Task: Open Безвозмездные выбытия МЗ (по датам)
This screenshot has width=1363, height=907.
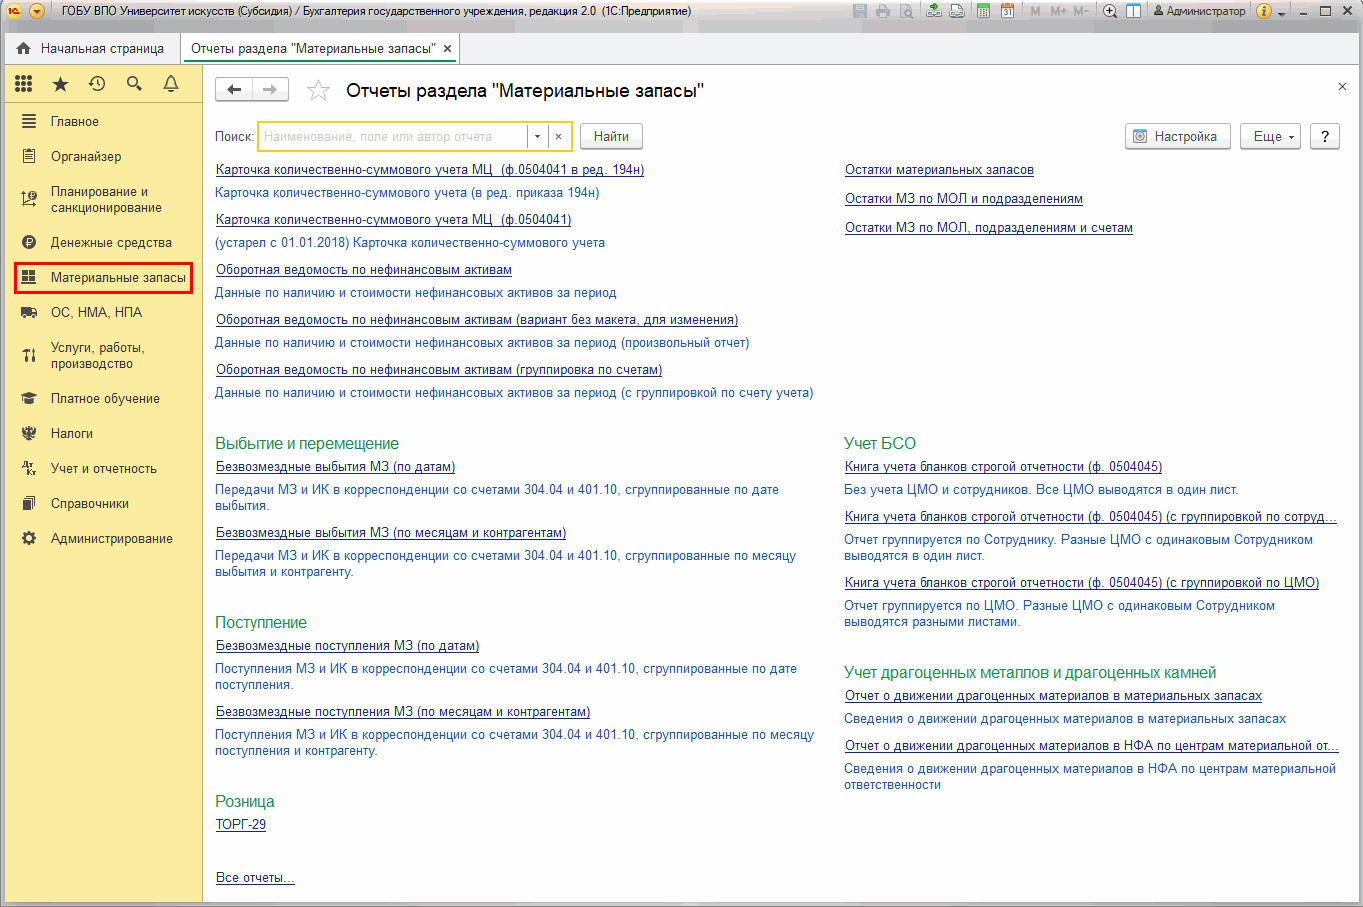Action: click(335, 467)
